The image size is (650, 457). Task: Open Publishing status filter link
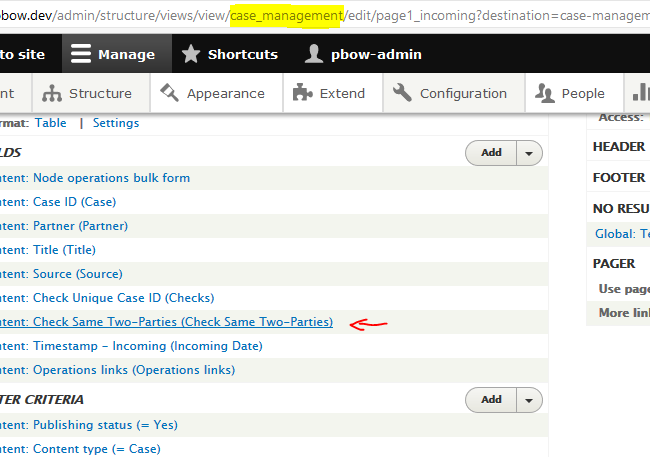(89, 425)
